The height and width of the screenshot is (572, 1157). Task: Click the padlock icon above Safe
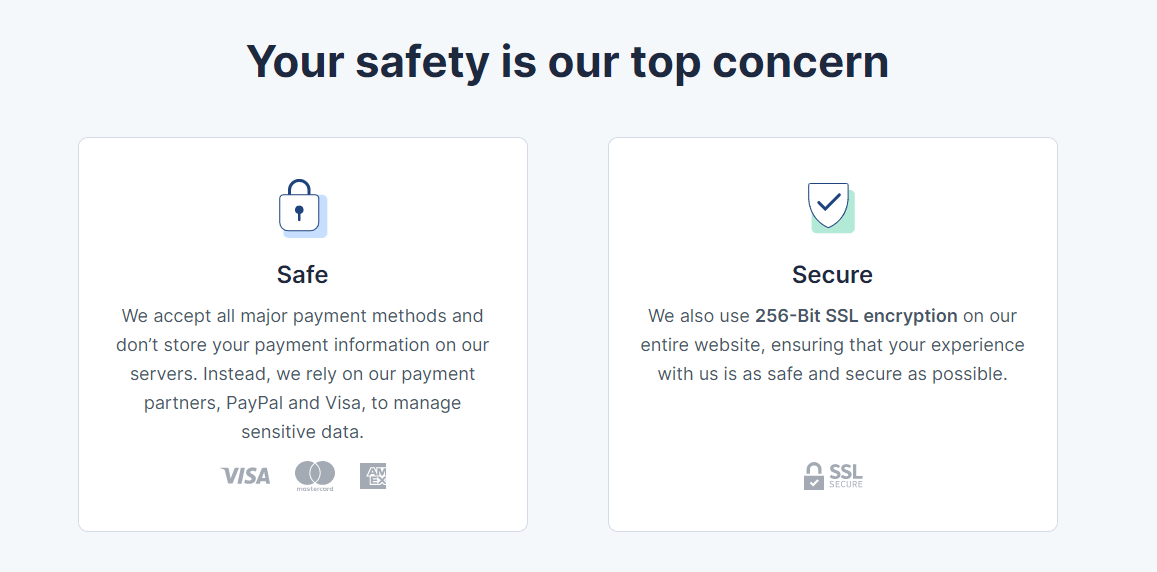click(303, 208)
